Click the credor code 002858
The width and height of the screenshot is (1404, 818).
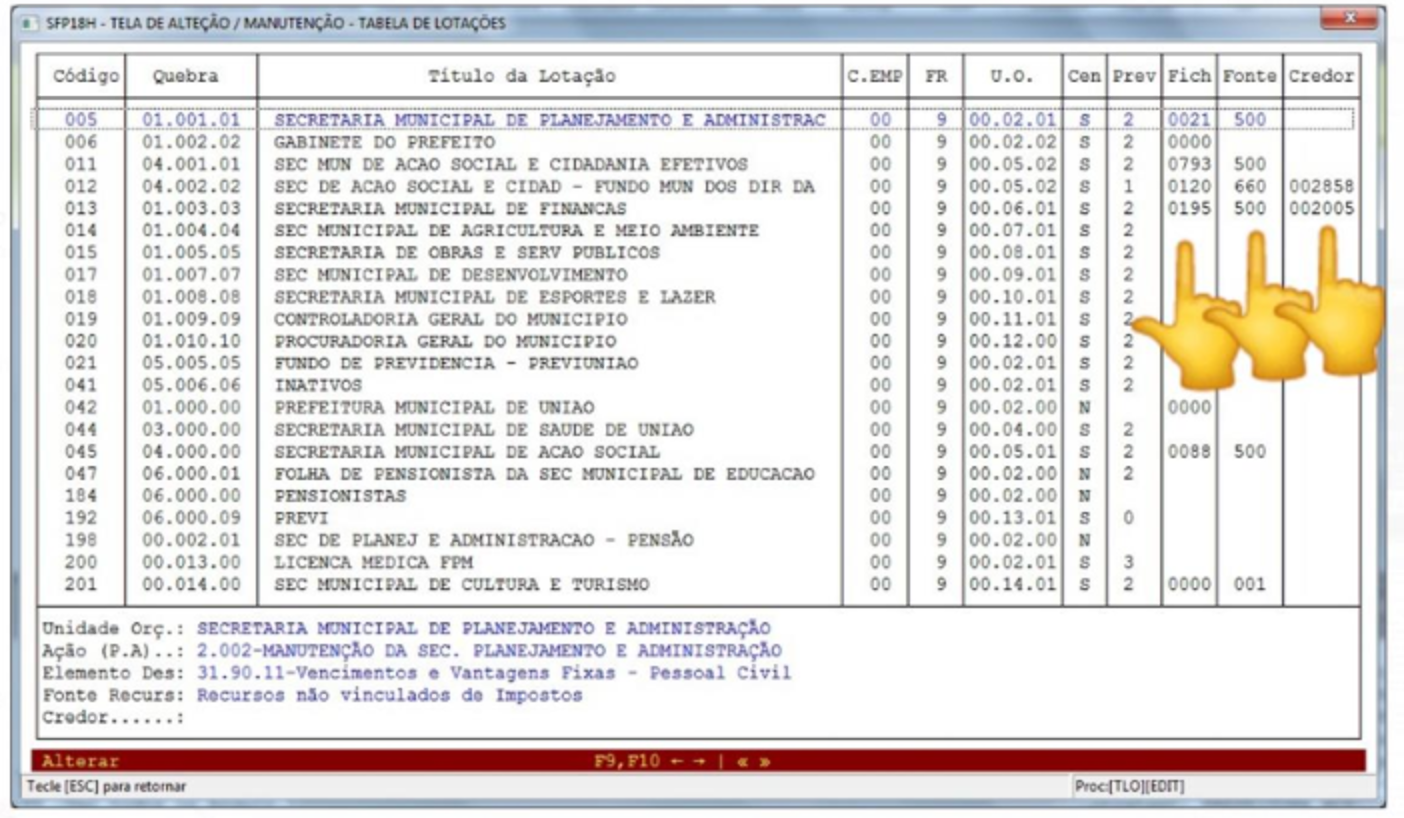click(1321, 186)
